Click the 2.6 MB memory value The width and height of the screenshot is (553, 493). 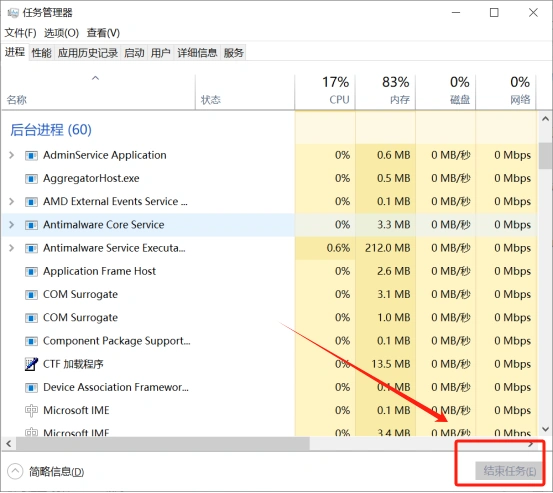tap(394, 271)
